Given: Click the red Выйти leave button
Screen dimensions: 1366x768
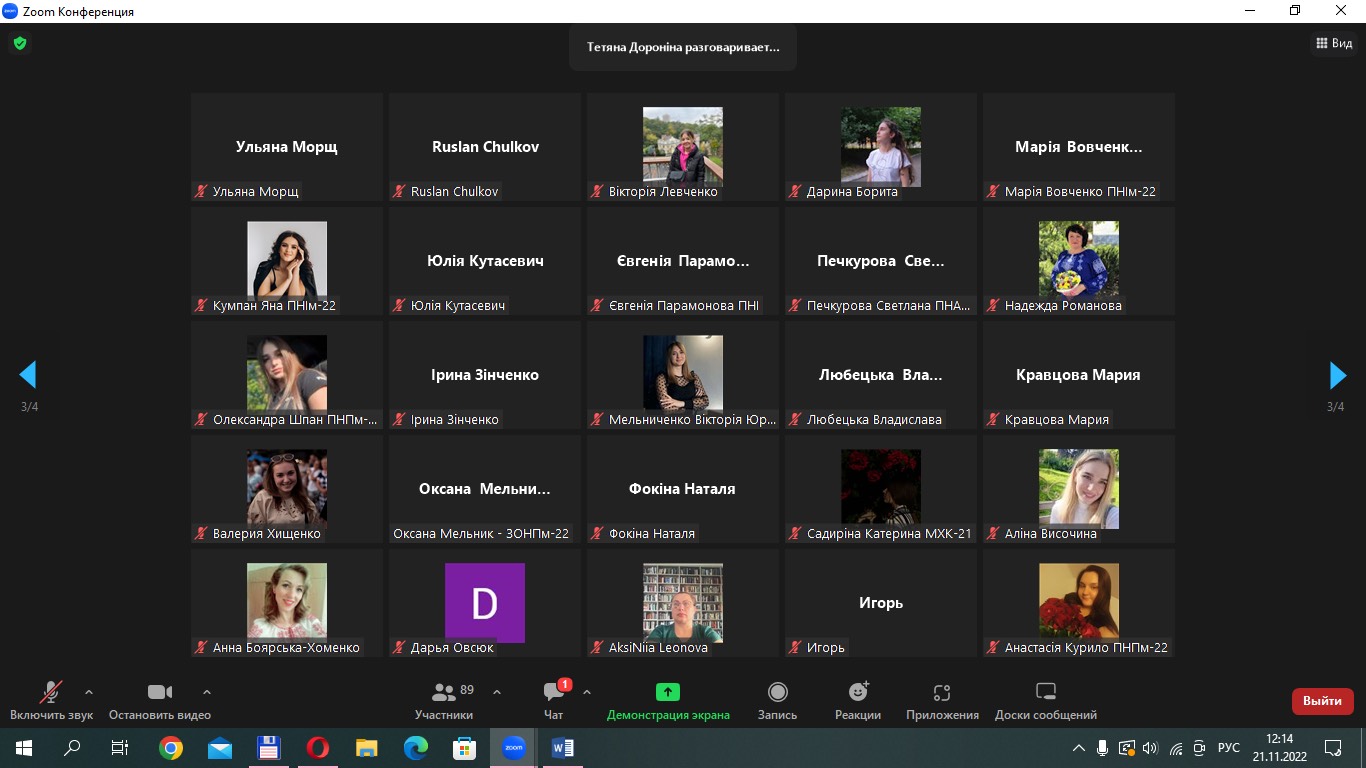Looking at the screenshot, I should coord(1322,701).
